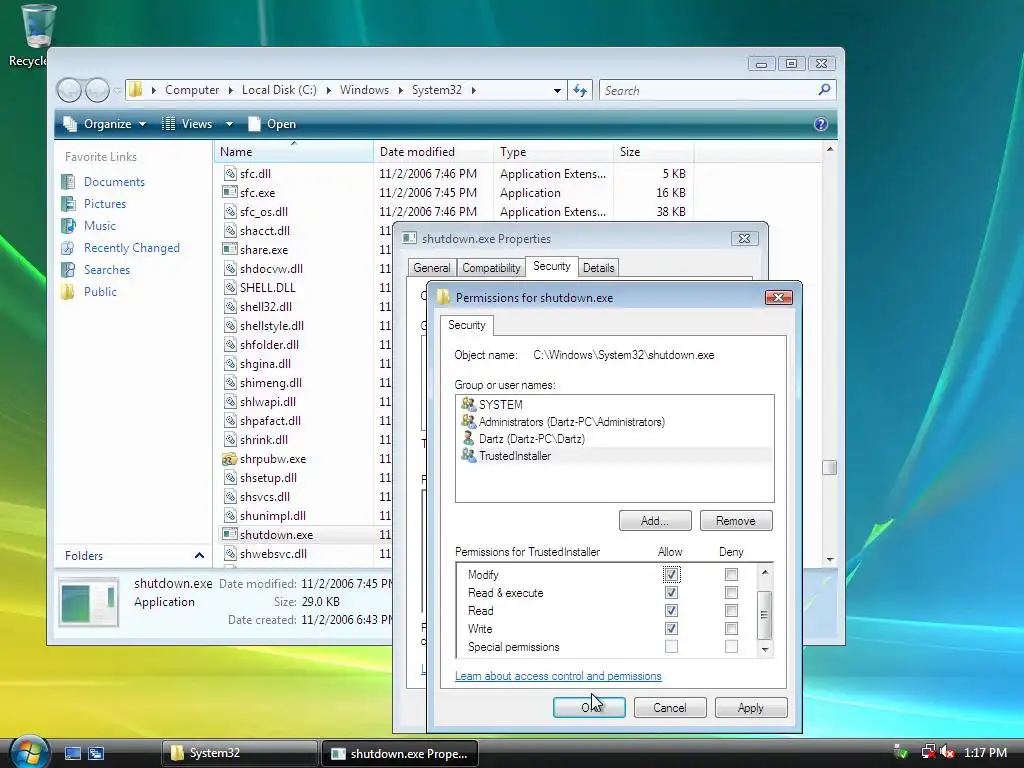
Task: Click the Windows Start orb
Action: pos(29,752)
